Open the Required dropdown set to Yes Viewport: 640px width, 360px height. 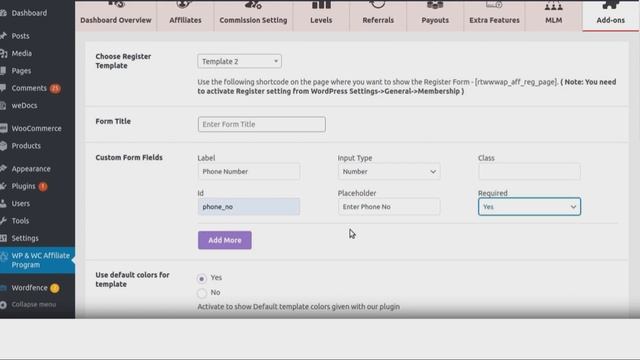click(529, 207)
